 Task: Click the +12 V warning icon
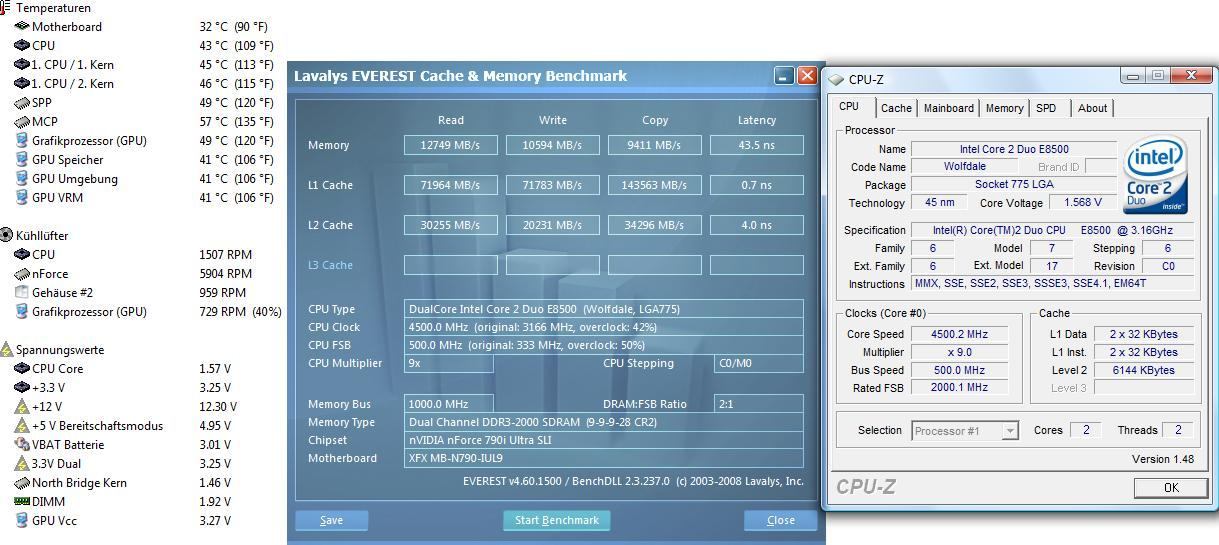point(22,406)
